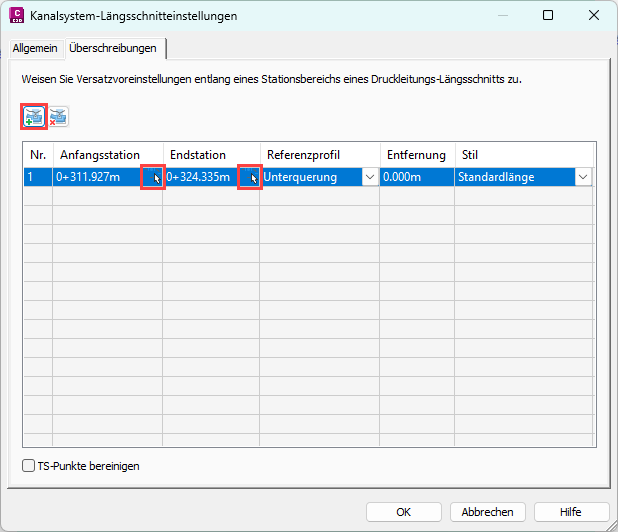Click the Nr. column header
Screen dimensions: 618x532
point(38,155)
